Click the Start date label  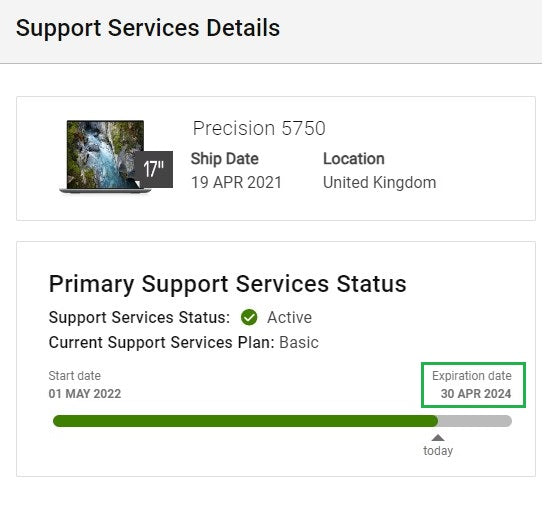(75, 376)
